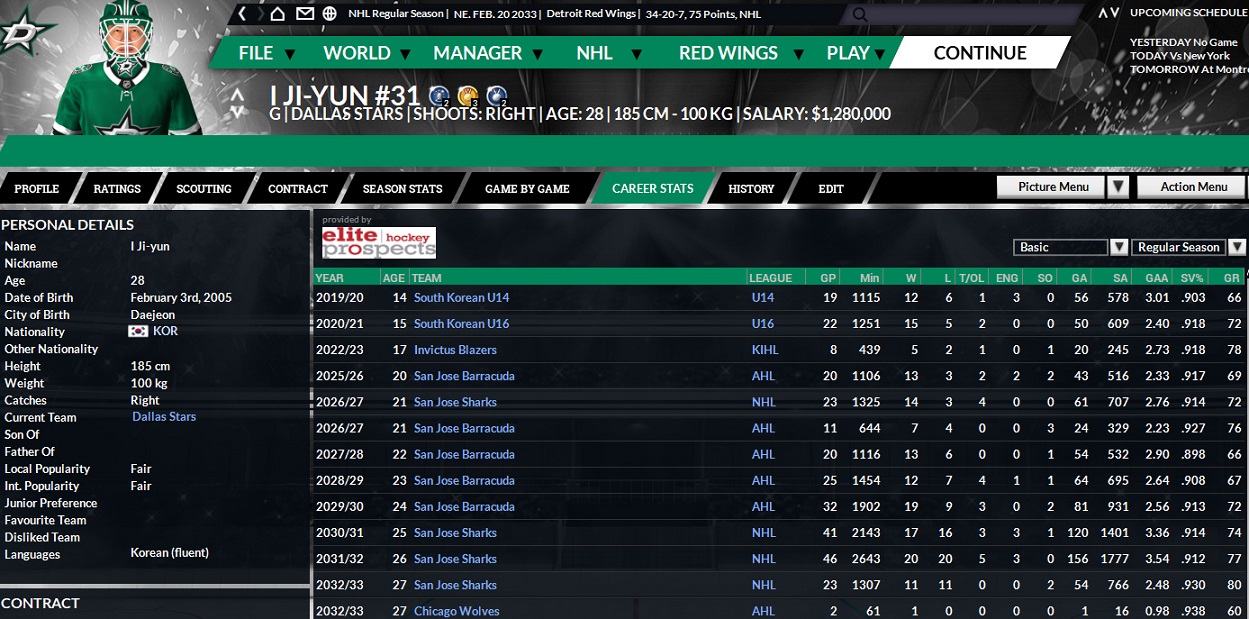Image resolution: width=1249 pixels, height=619 pixels.
Task: Open the mail envelope icon
Action: [x=304, y=14]
